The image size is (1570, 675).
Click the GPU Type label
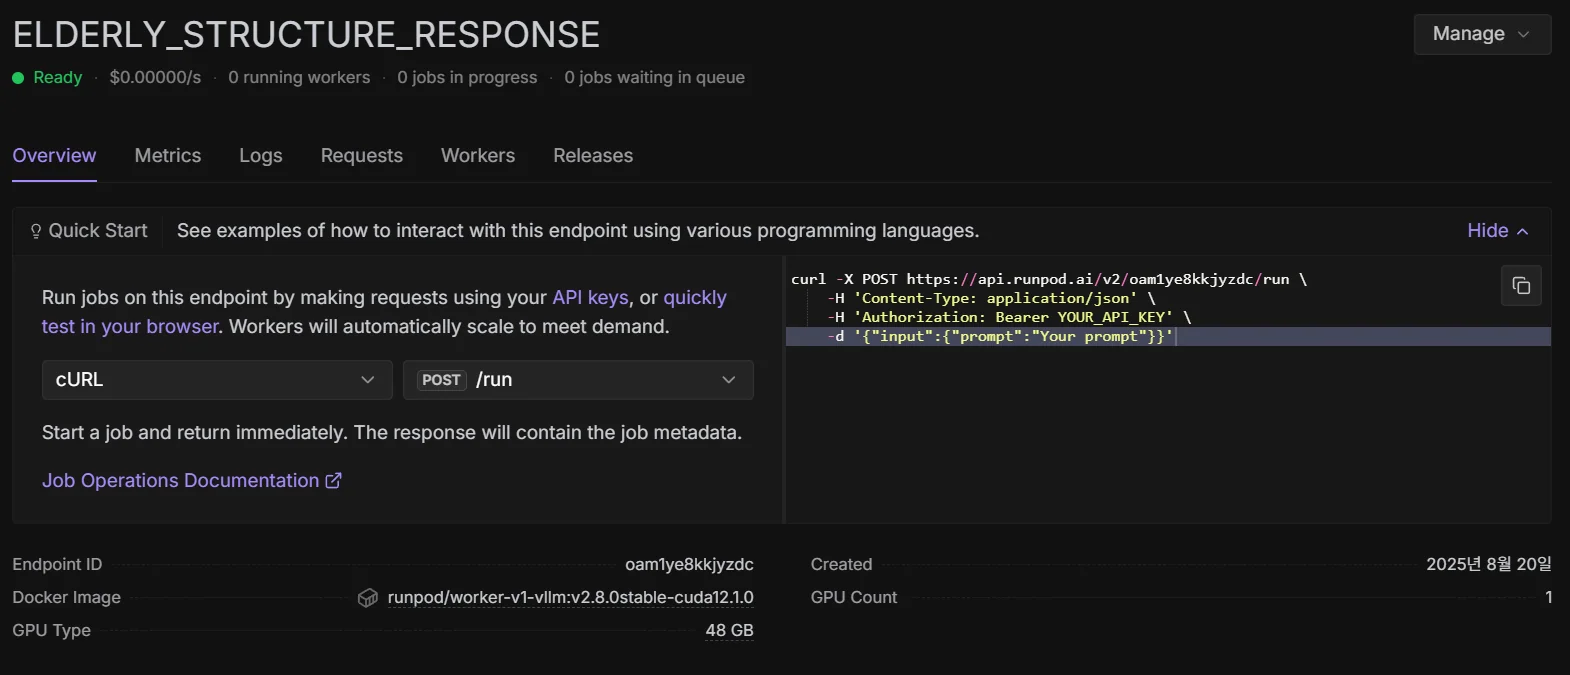coord(51,631)
